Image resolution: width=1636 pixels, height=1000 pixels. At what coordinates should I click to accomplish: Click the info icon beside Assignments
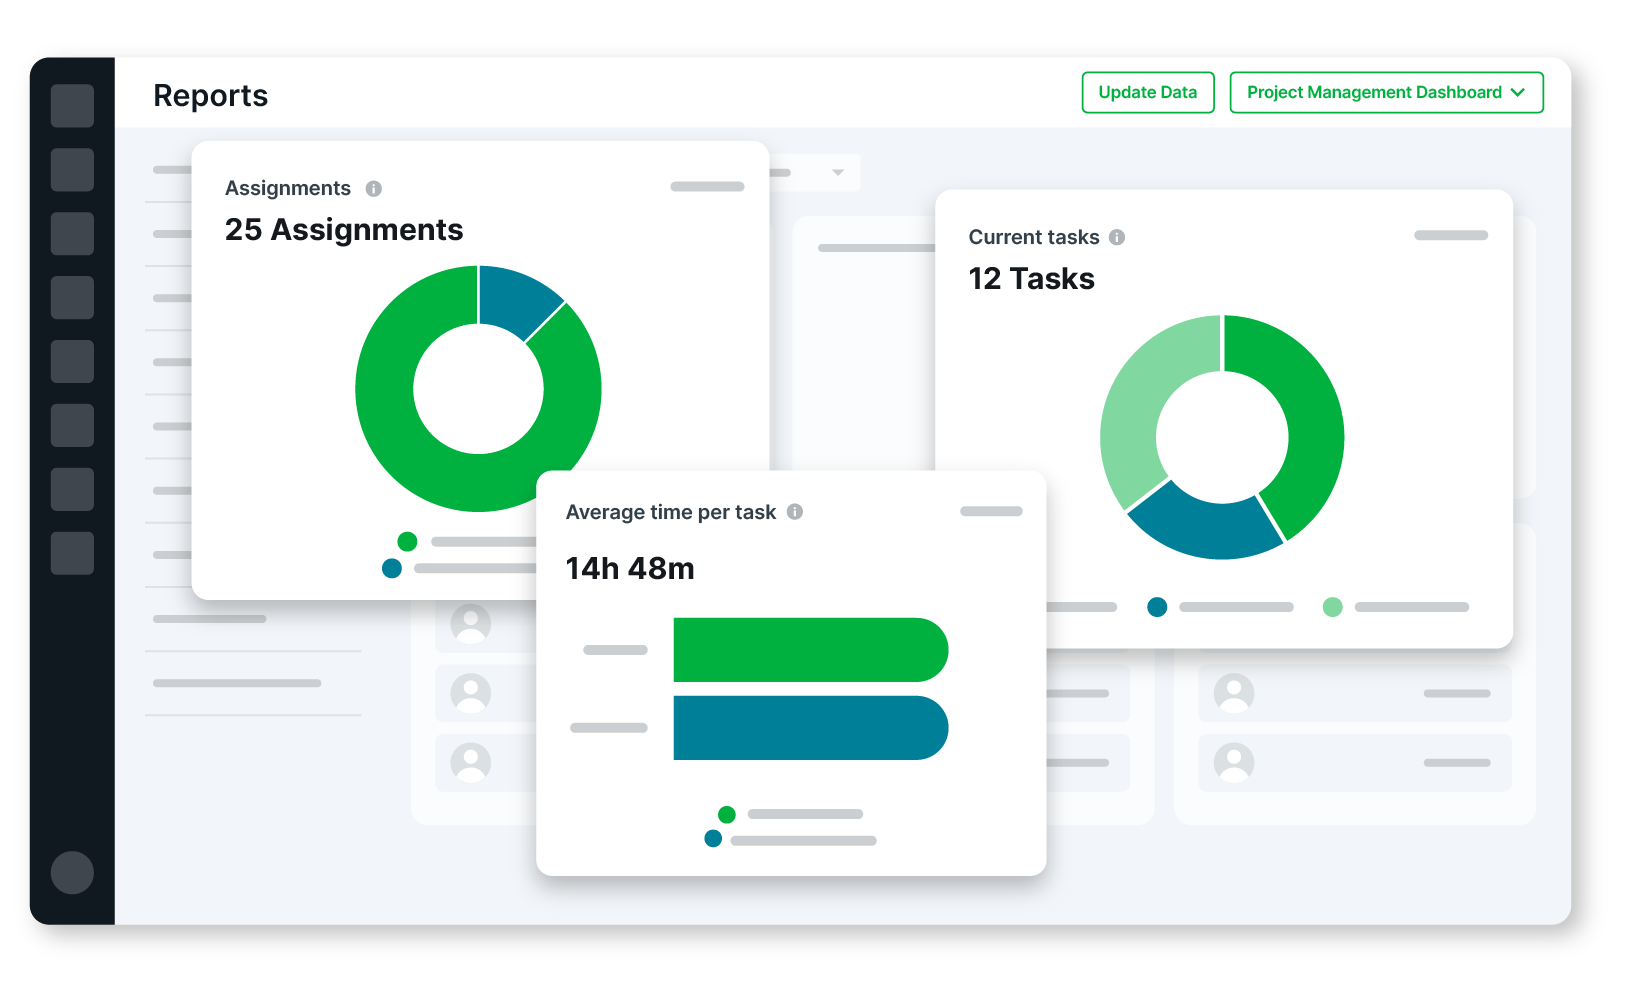click(374, 189)
